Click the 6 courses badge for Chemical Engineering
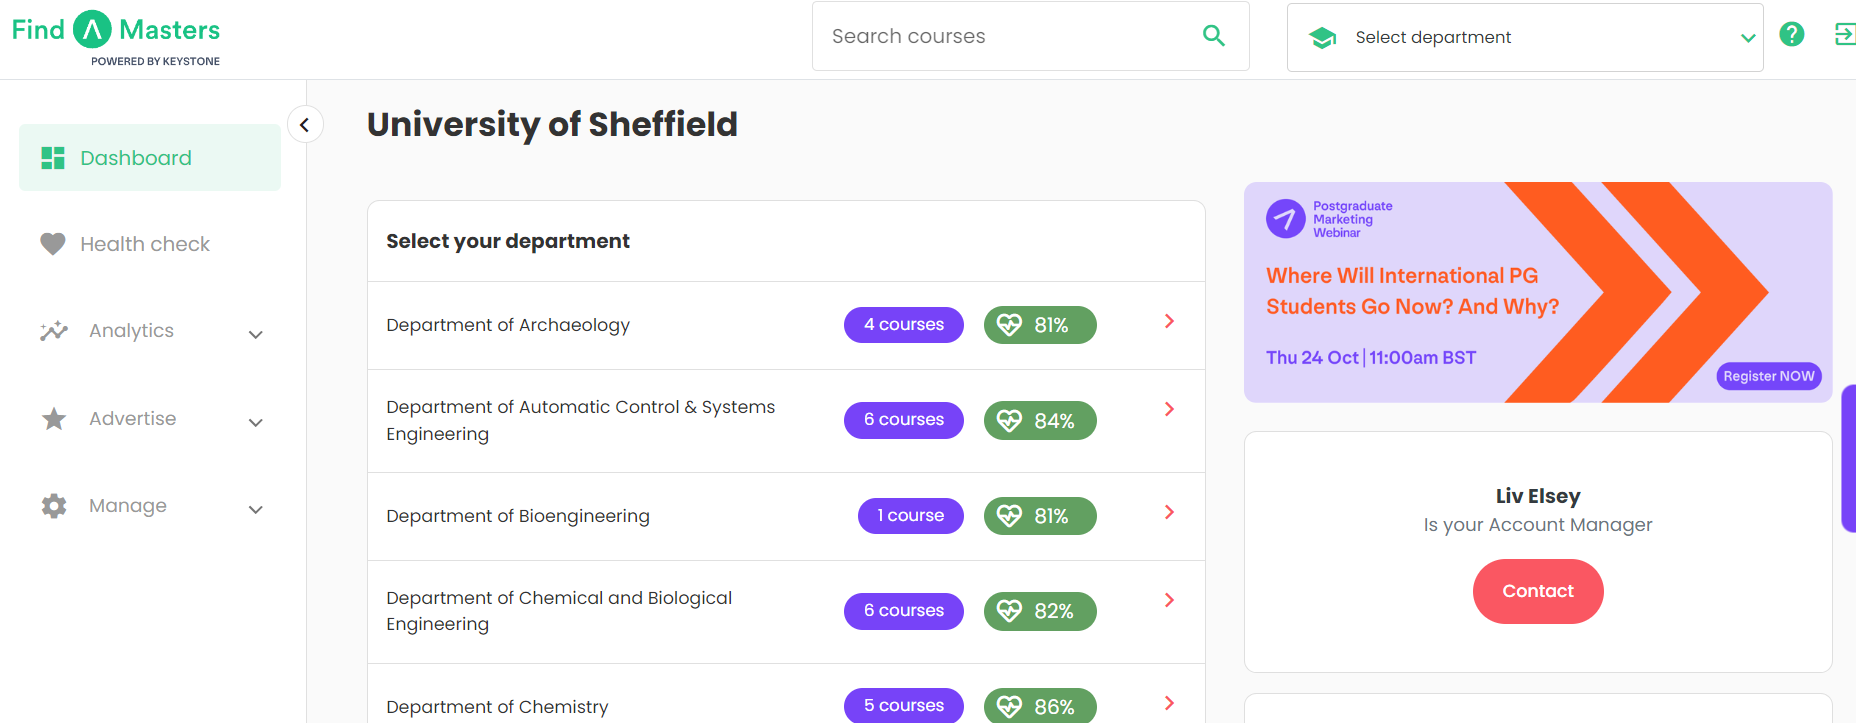Screen dimensions: 1856x723 pos(904,611)
